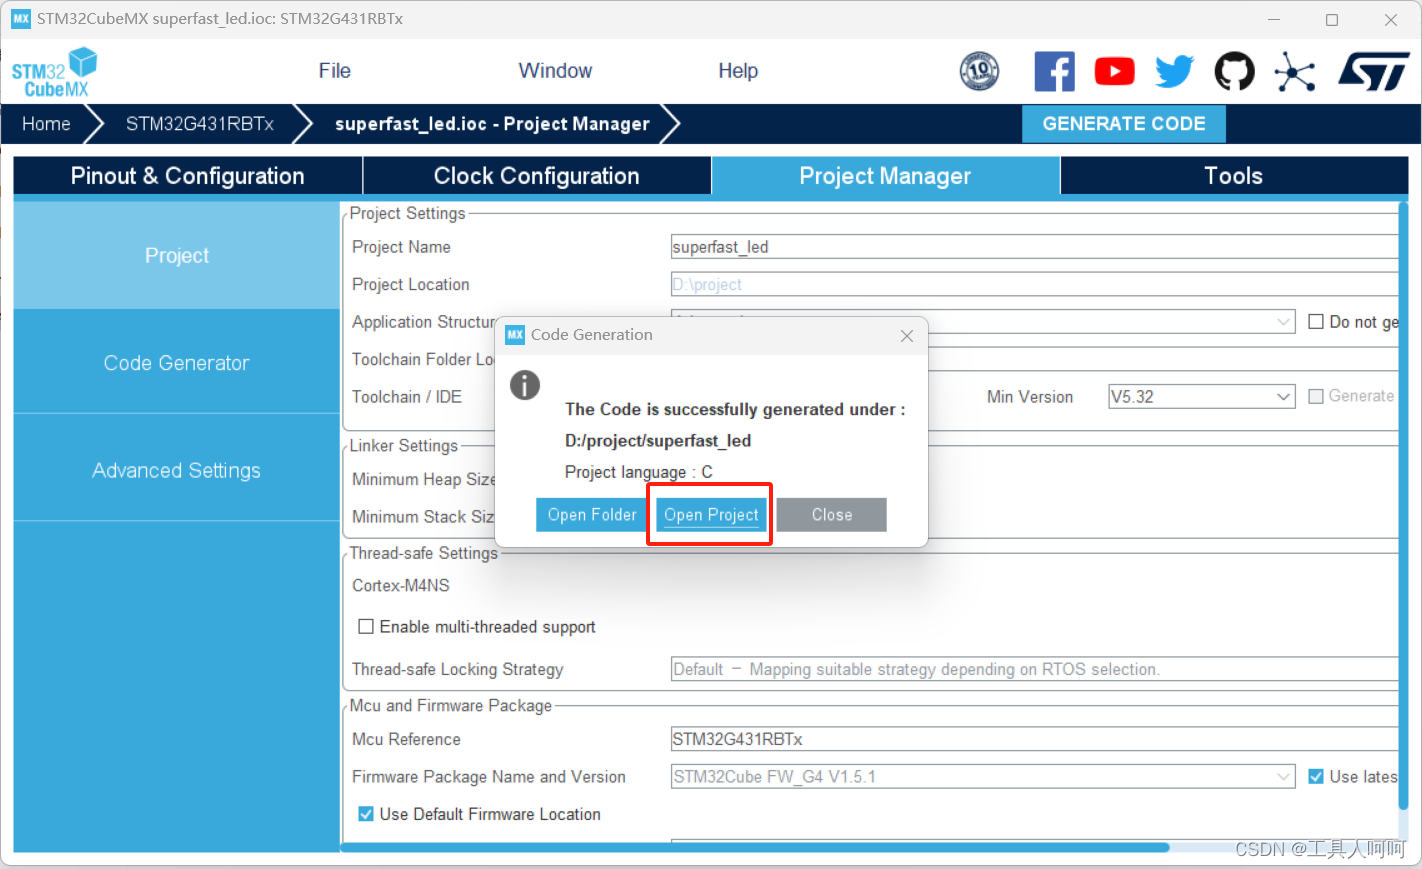
Task: Select the Project Manager tab
Action: (885, 176)
